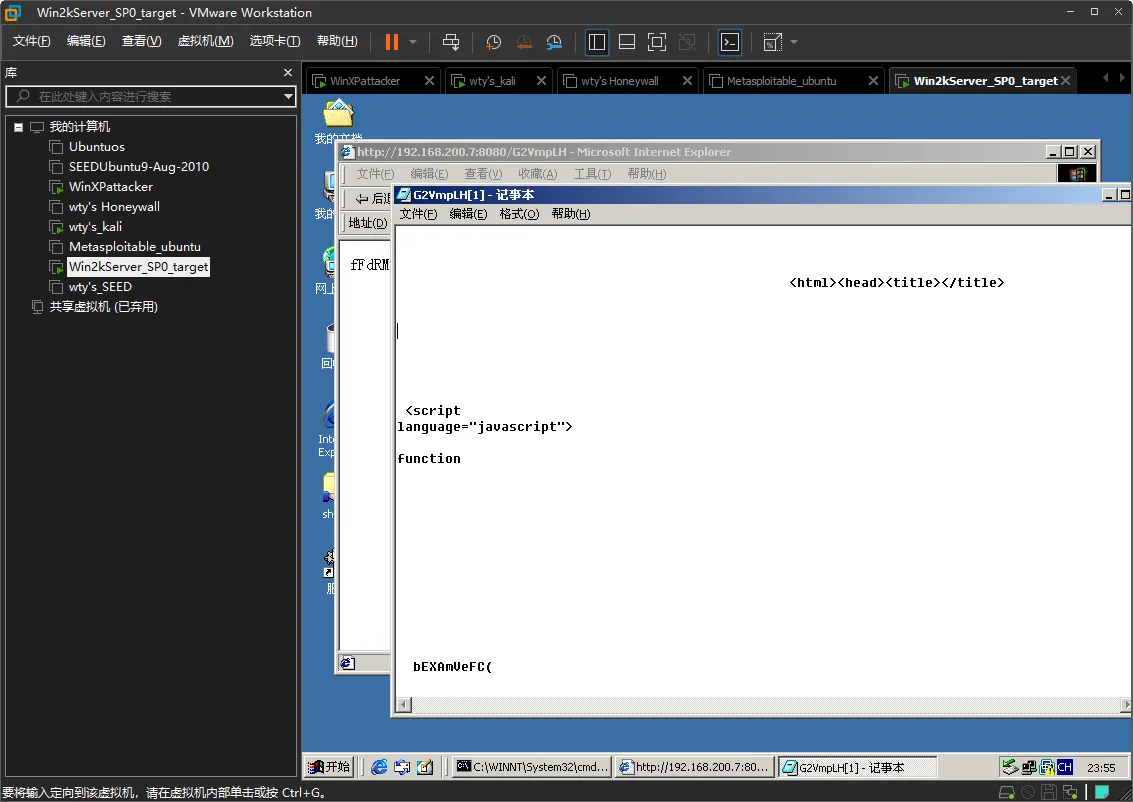Screen dimensions: 1133x802
Task: Click Notepad horizontal scrollbar left arrow
Action: click(x=404, y=704)
